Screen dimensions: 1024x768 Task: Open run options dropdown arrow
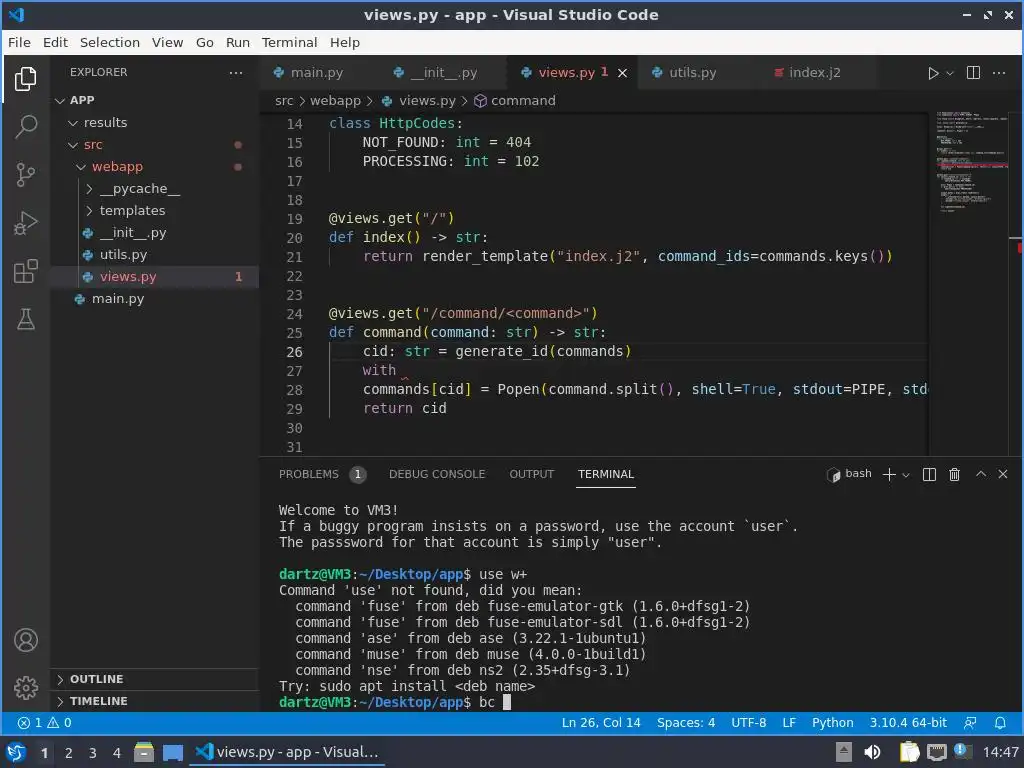coord(950,73)
